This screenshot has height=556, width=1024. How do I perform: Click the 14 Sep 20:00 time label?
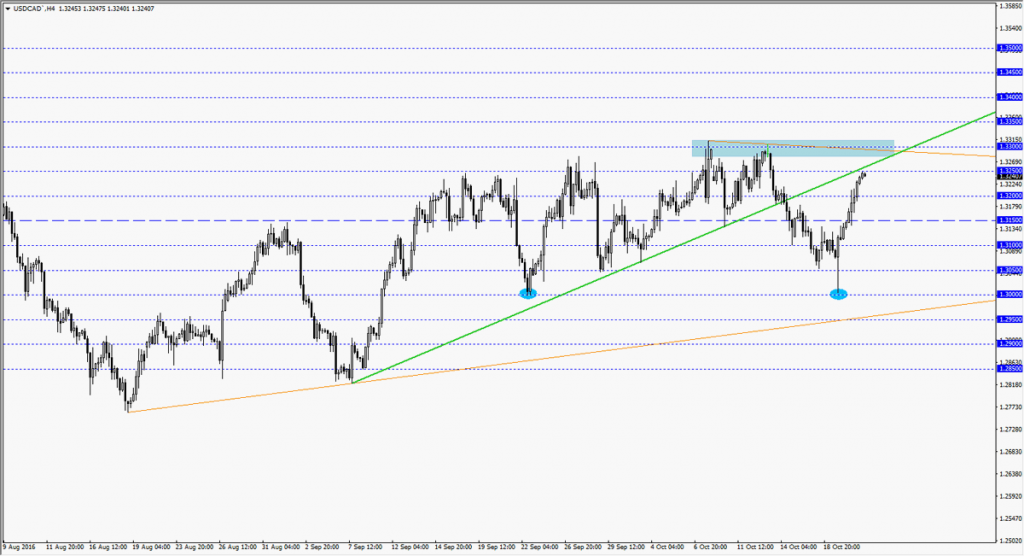point(454,547)
